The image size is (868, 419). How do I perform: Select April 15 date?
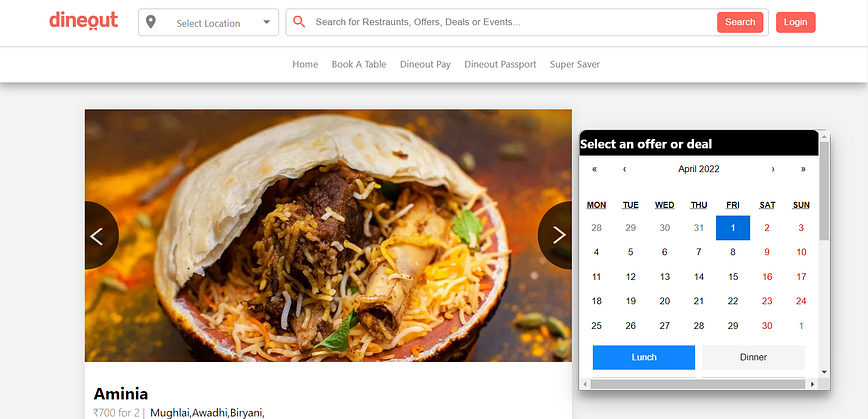(733, 277)
